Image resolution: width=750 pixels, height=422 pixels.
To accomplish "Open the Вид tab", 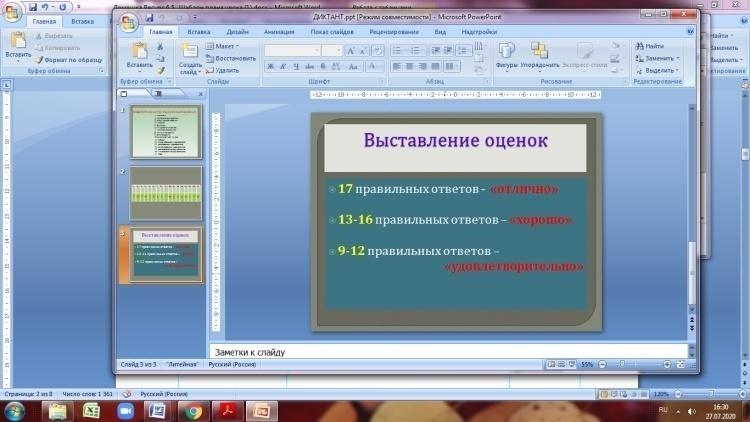I will pyautogui.click(x=440, y=32).
